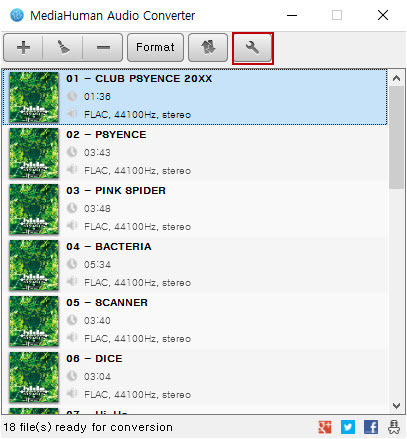Click the 03:40 duration text
The width and height of the screenshot is (407, 439).
(97, 321)
